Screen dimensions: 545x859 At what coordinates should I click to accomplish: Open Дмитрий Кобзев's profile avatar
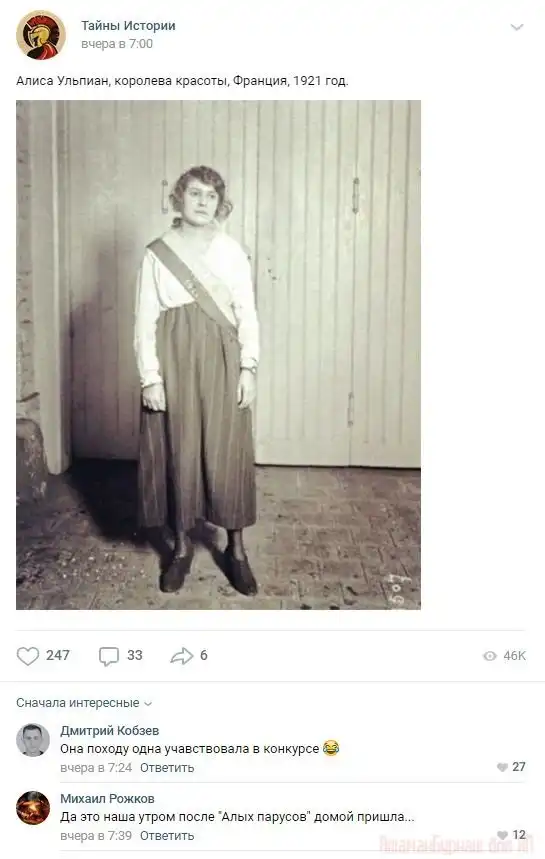tap(33, 740)
